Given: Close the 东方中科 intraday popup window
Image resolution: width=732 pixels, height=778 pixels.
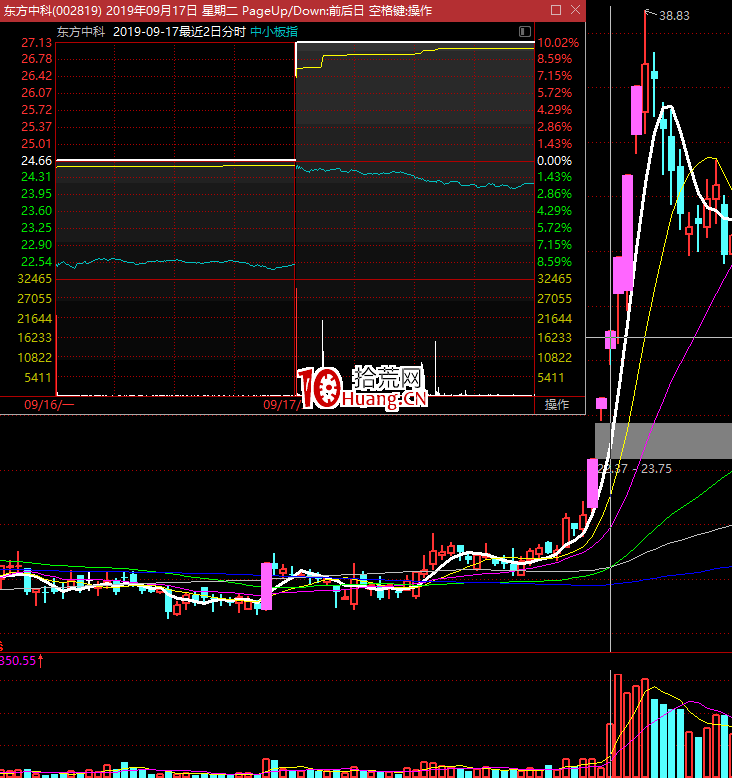Looking at the screenshot, I should pos(575,10).
